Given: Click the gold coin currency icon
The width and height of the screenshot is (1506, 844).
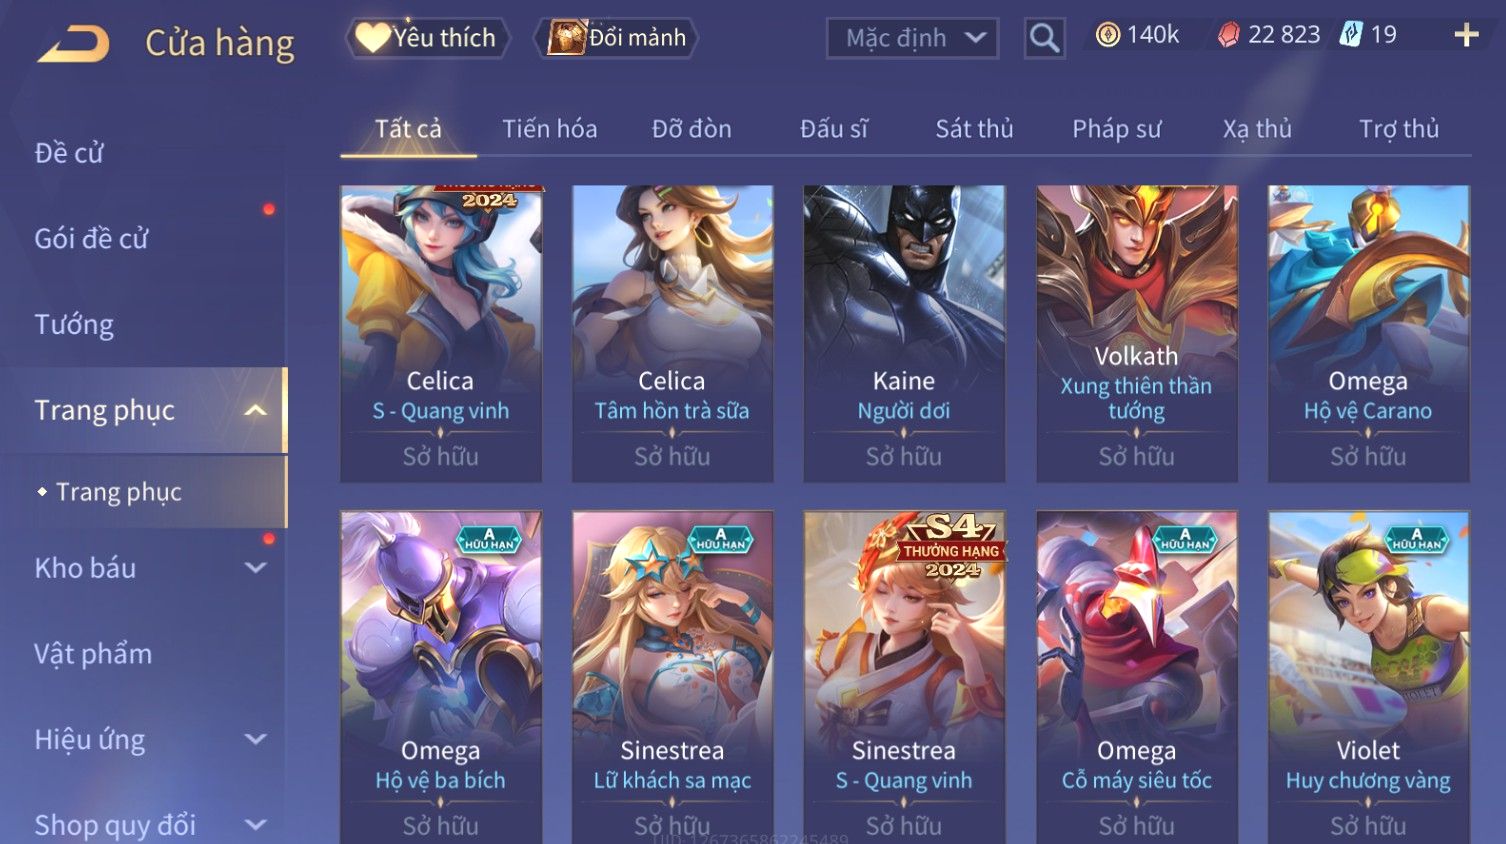Looking at the screenshot, I should pyautogui.click(x=1108, y=35).
